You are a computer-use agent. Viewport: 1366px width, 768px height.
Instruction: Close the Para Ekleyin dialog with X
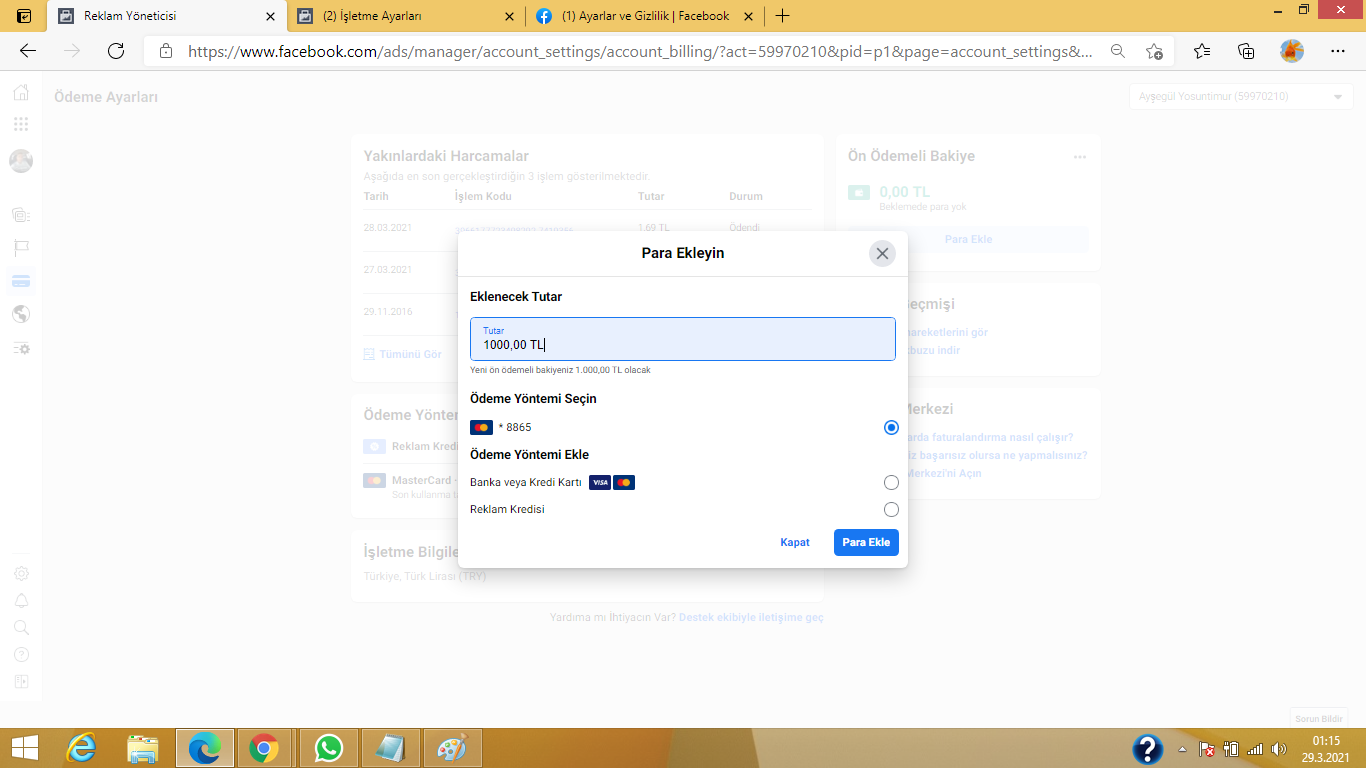[x=882, y=254]
